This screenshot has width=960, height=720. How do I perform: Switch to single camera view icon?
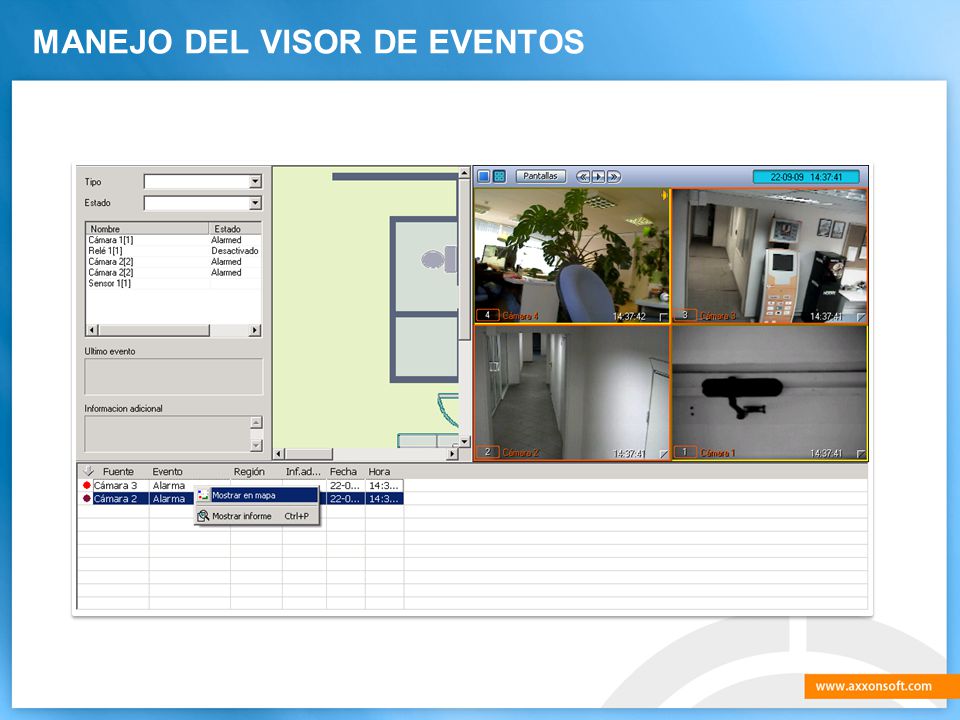click(484, 176)
